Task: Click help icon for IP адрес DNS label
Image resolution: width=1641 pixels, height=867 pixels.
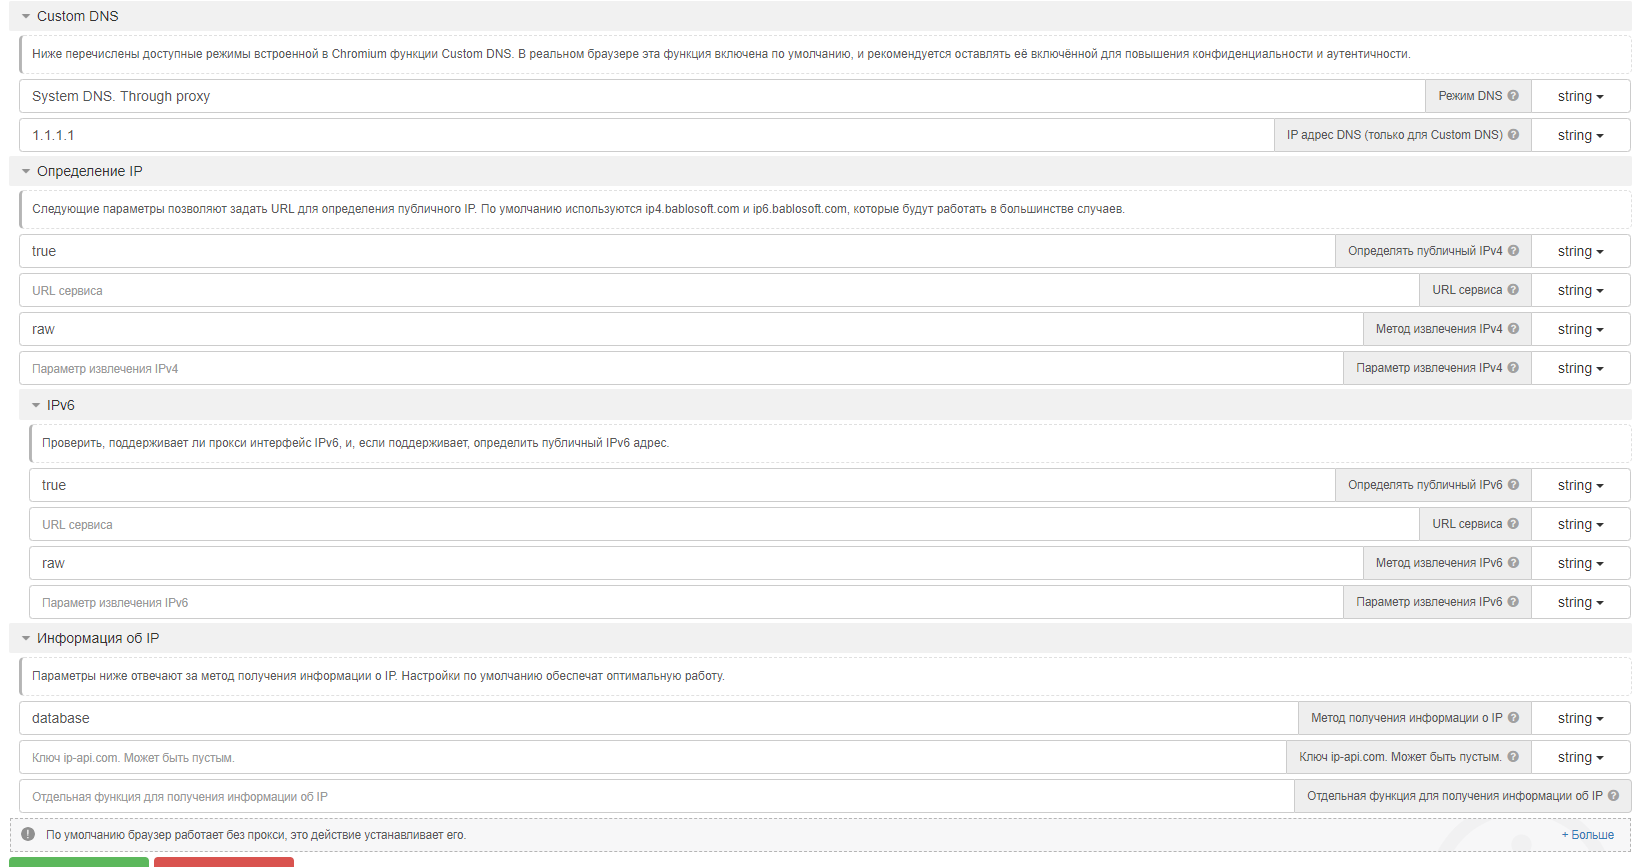Action: click(x=1513, y=135)
